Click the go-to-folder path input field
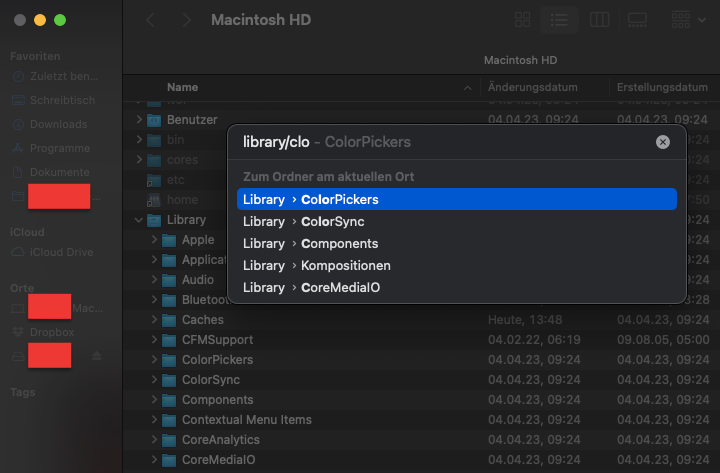This screenshot has width=720, height=473. click(x=440, y=142)
